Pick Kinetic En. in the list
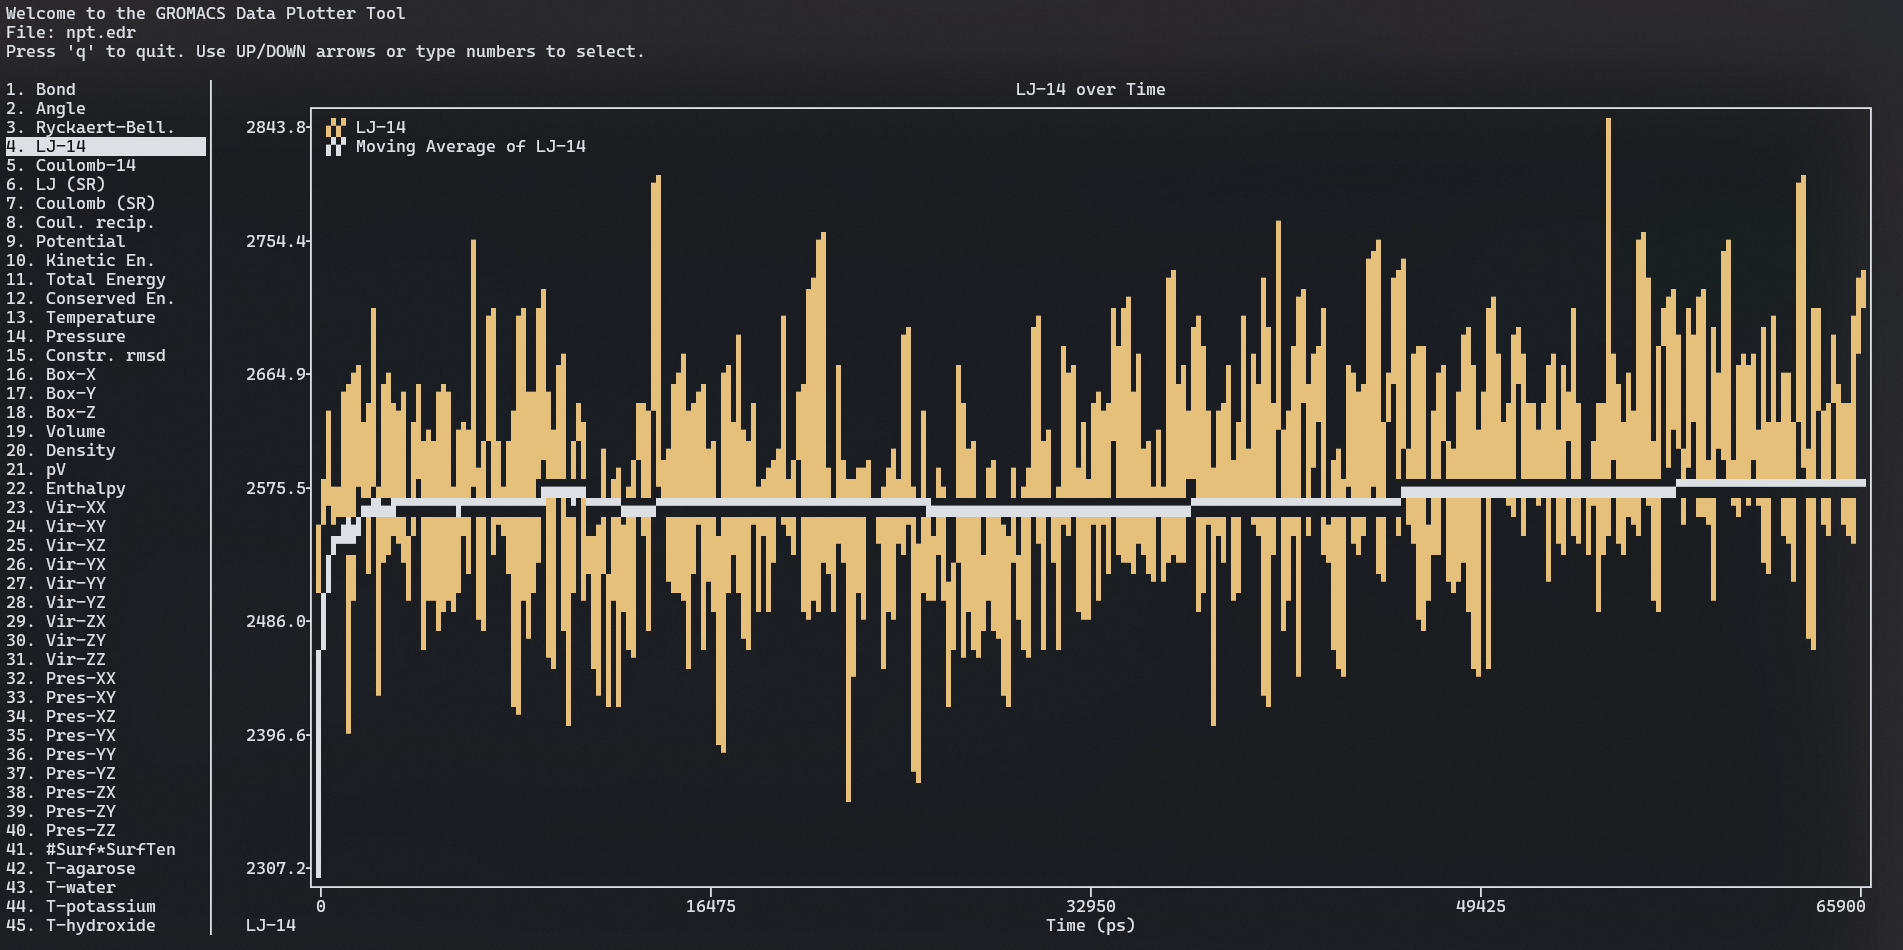This screenshot has width=1903, height=950. [81, 260]
